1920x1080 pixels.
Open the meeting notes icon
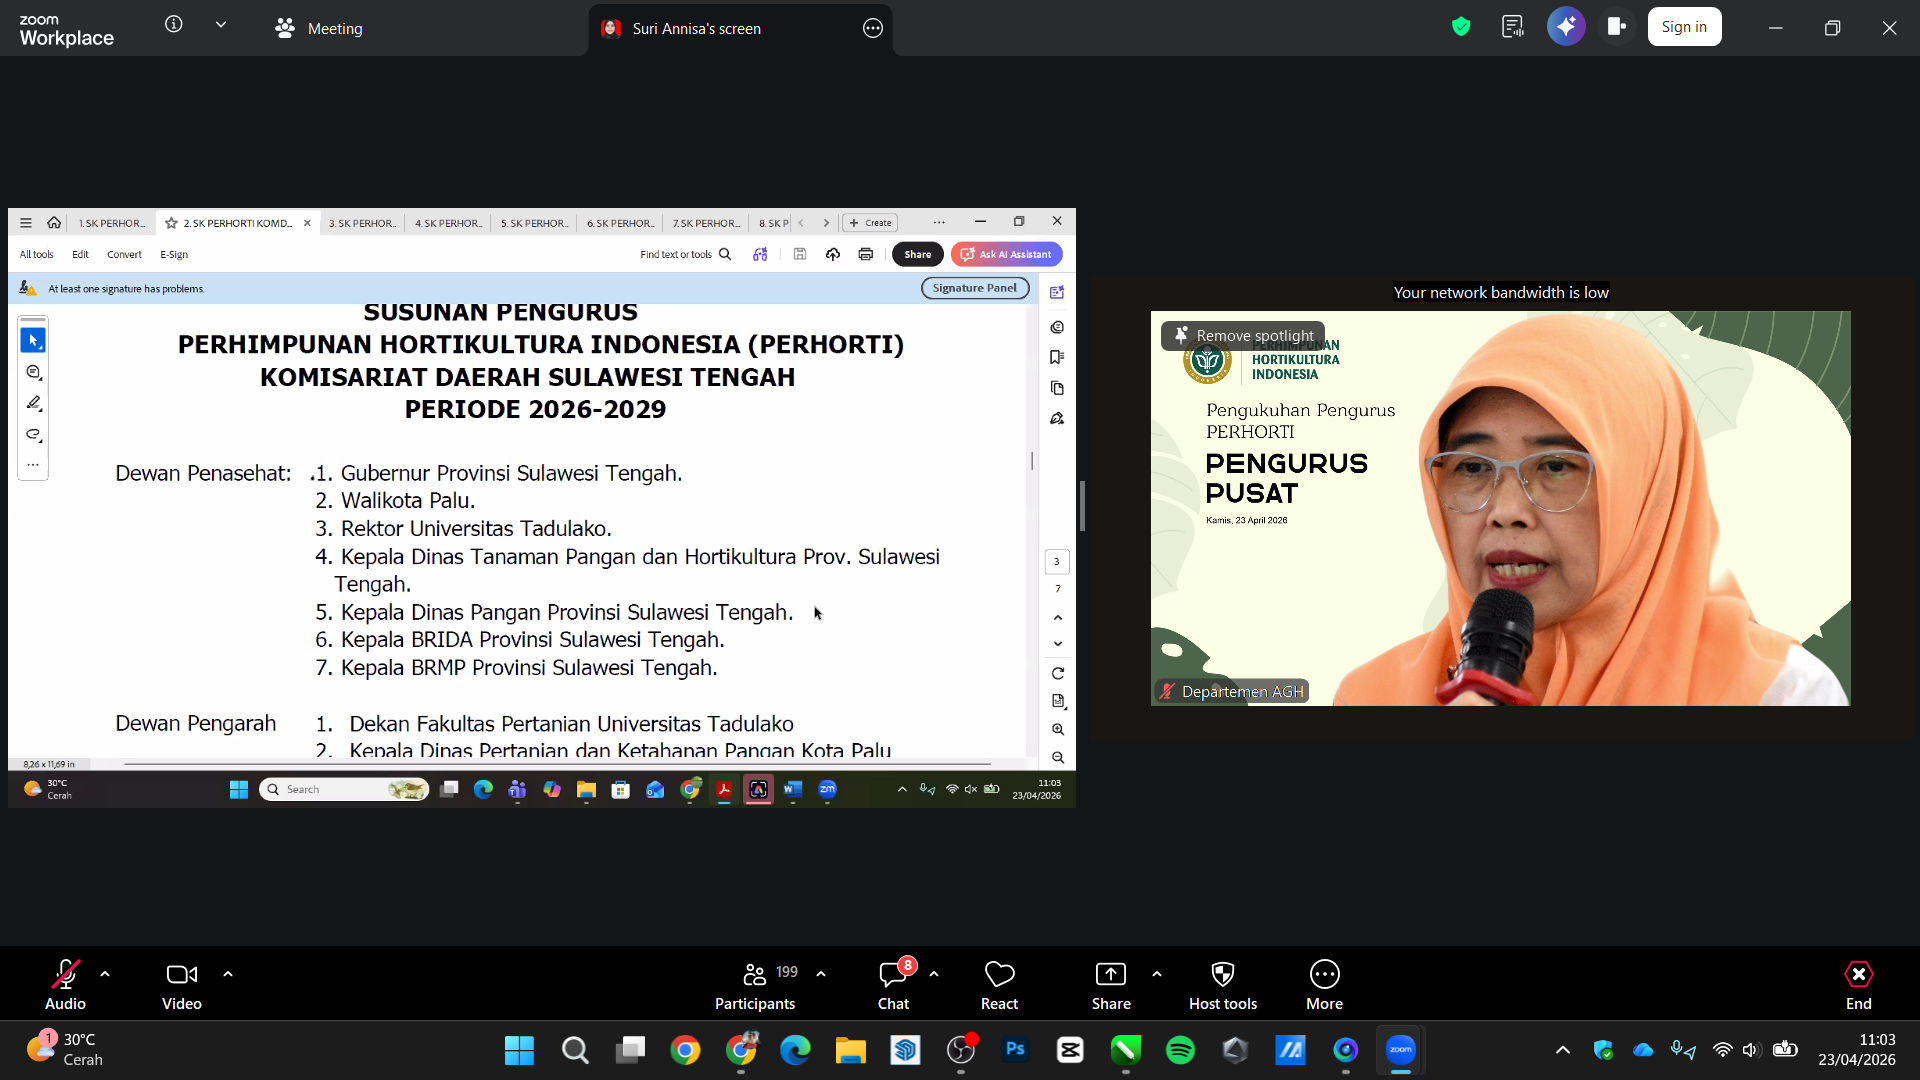(1513, 27)
